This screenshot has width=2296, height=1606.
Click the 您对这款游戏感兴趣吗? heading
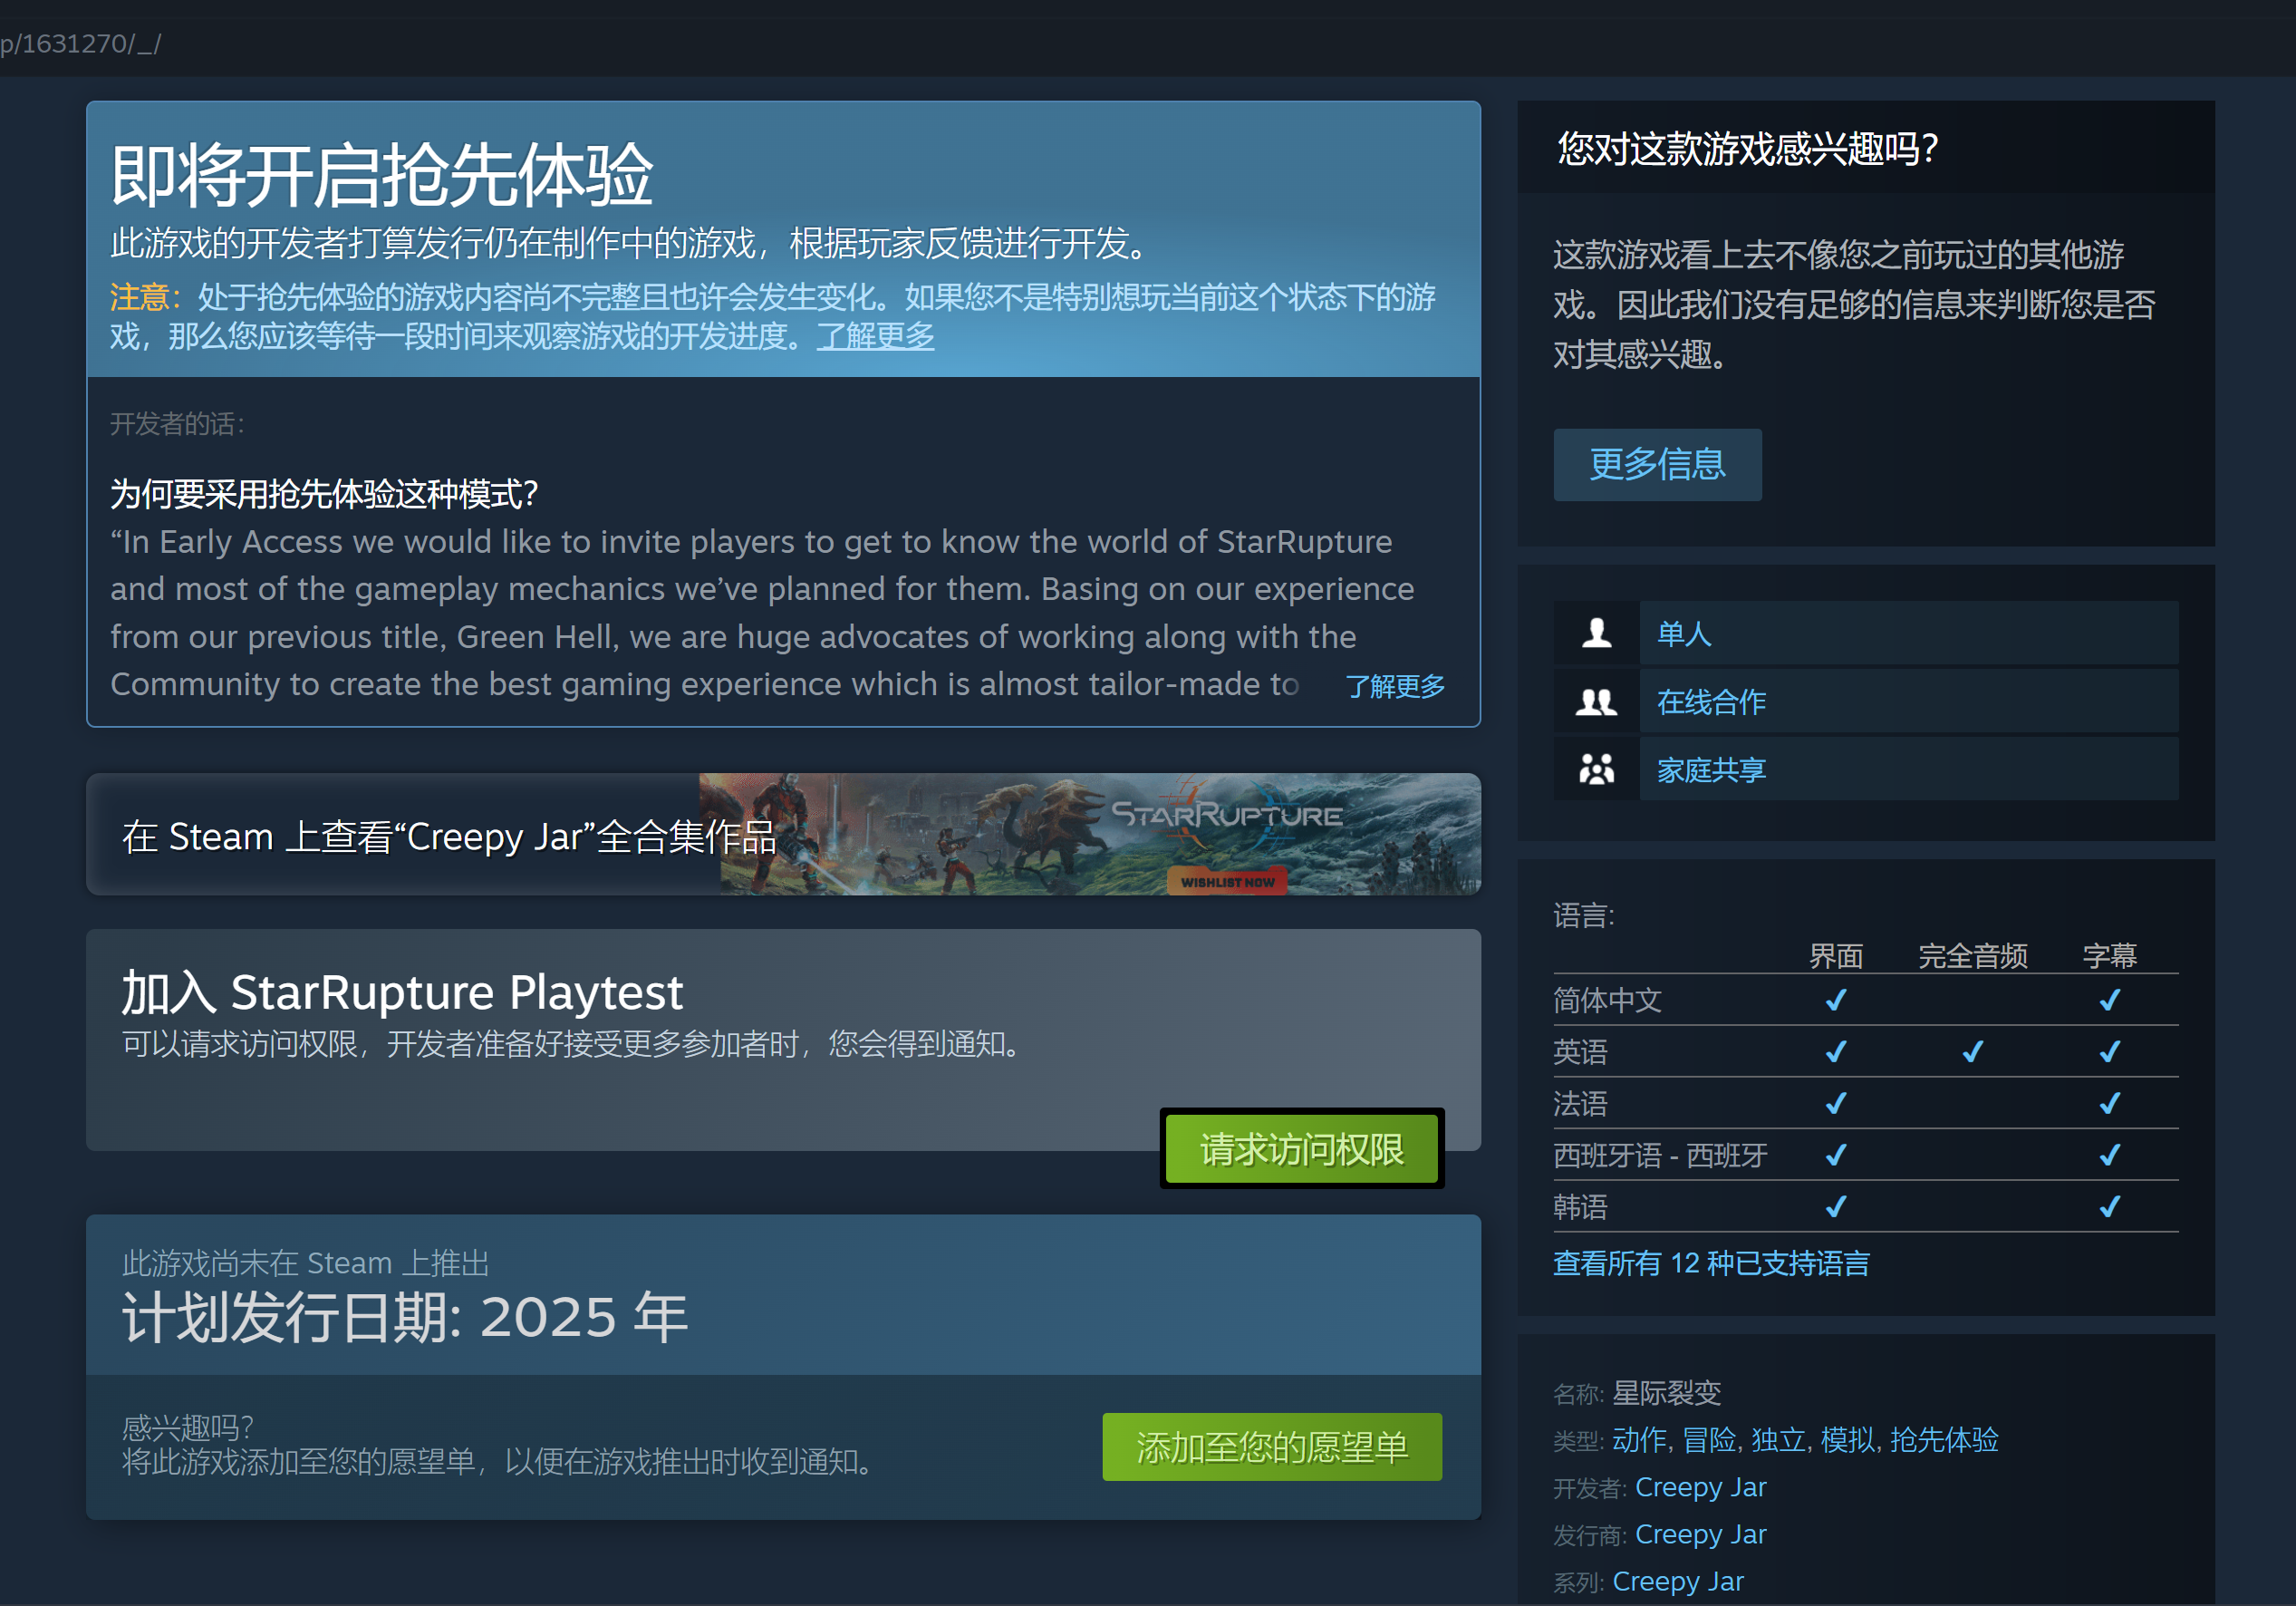1748,149
